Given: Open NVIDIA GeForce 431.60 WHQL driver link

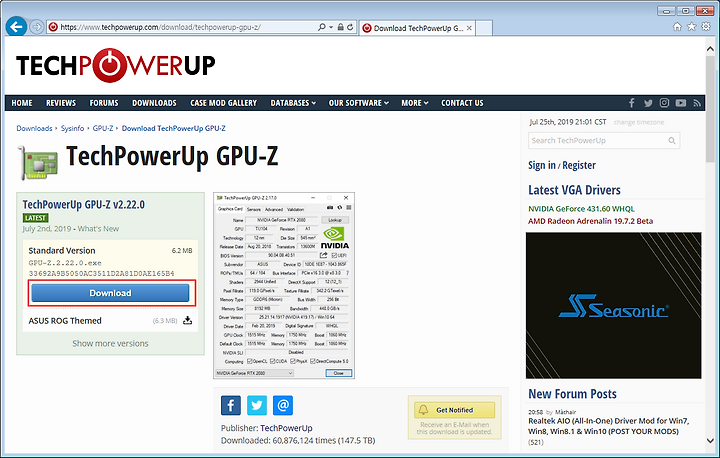Looking at the screenshot, I should [x=581, y=209].
